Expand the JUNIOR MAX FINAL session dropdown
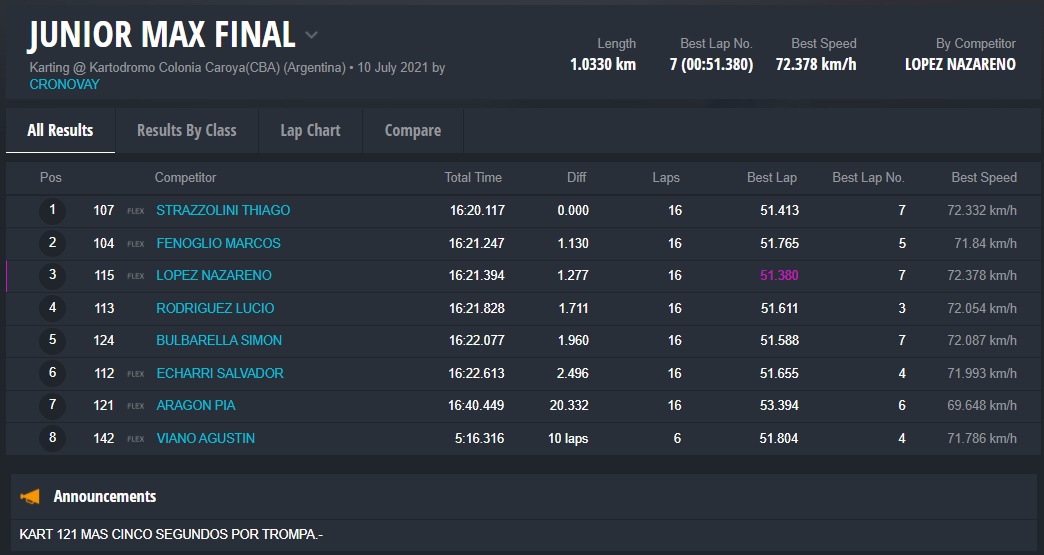Viewport: 1044px width, 555px height. pyautogui.click(x=311, y=35)
